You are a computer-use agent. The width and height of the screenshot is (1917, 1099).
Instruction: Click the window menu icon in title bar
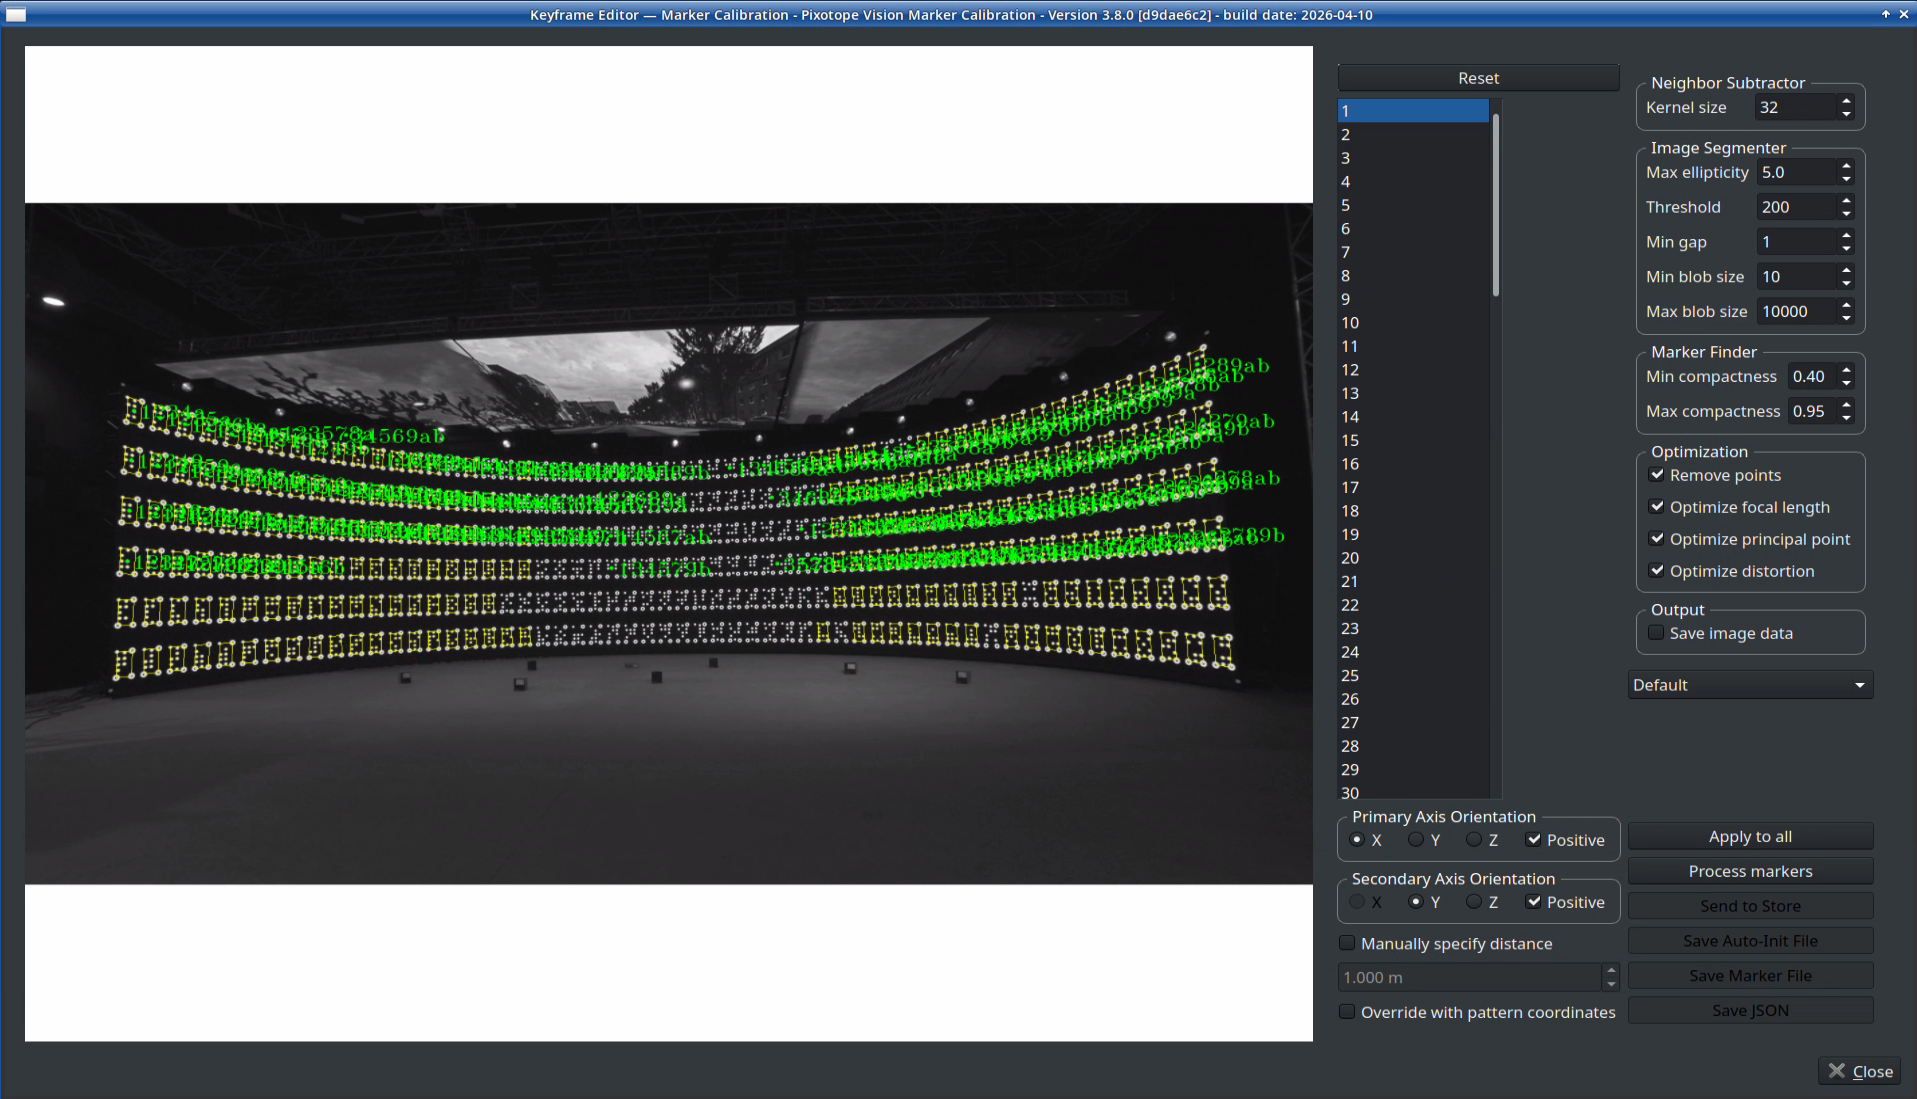click(16, 15)
